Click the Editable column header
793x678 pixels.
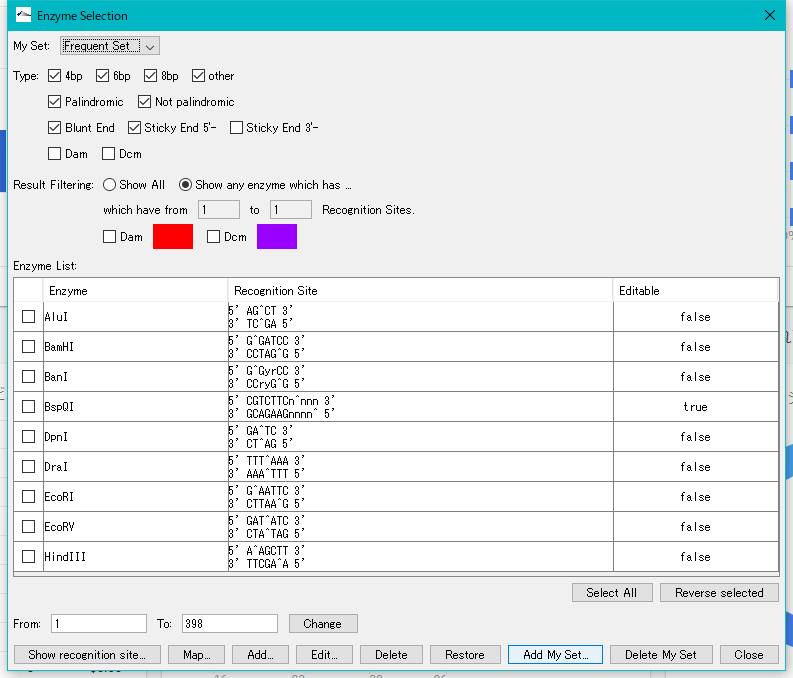[695, 291]
